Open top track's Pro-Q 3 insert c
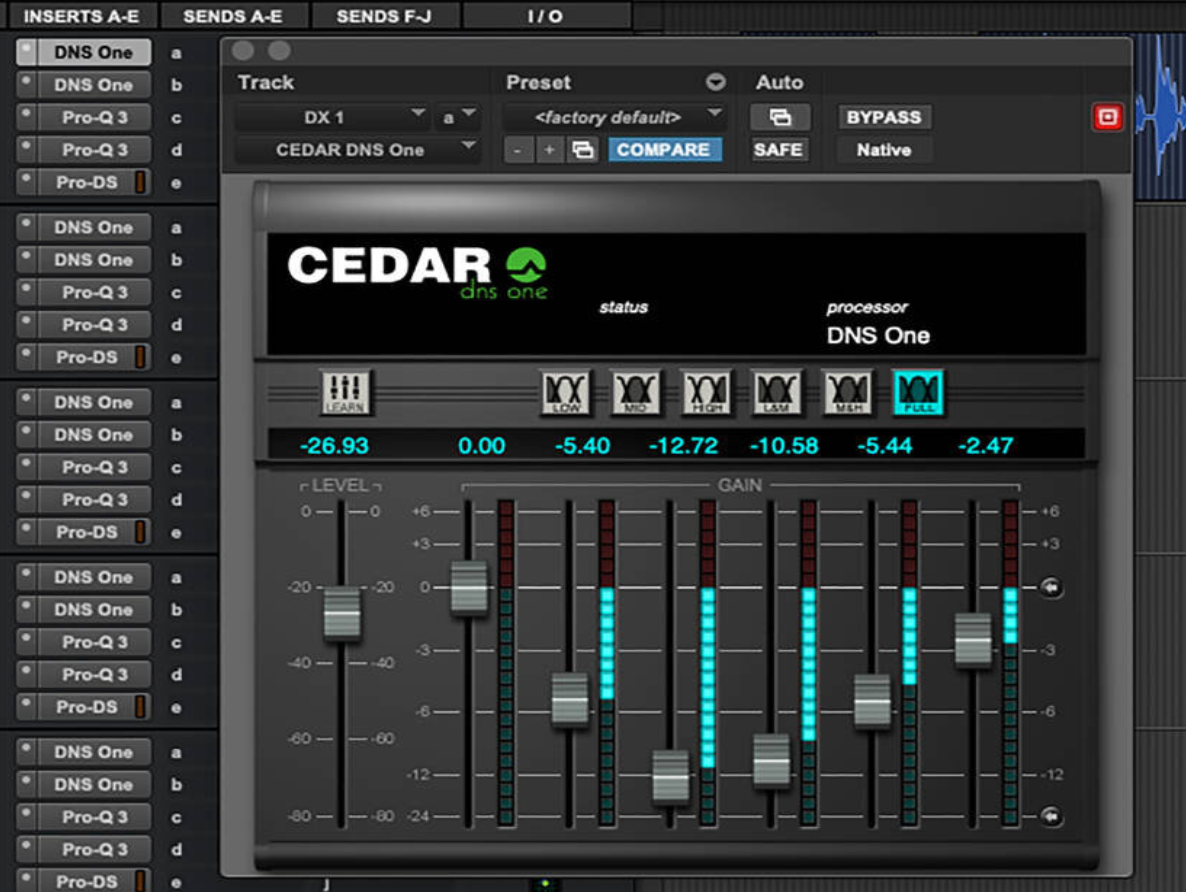This screenshot has width=1186, height=892. point(94,117)
